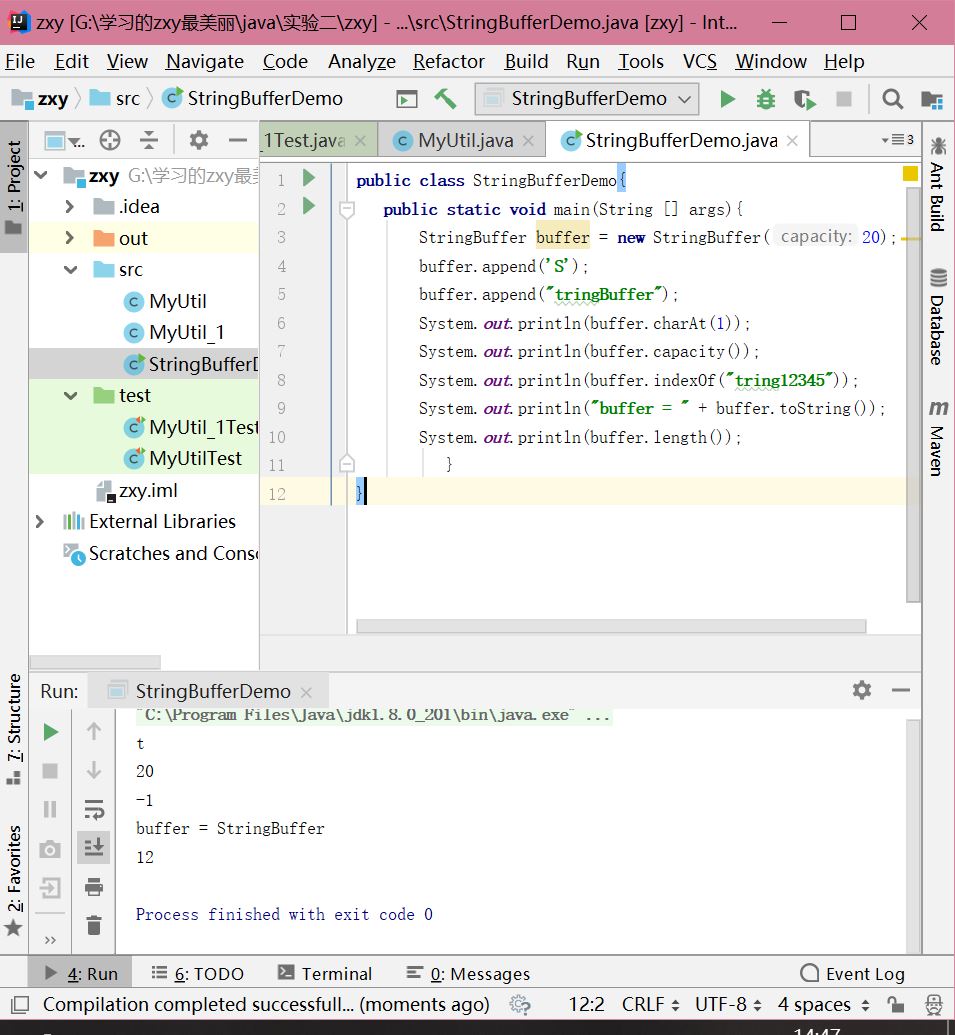
Task: Click editor horizontal scrollbar
Action: click(611, 626)
